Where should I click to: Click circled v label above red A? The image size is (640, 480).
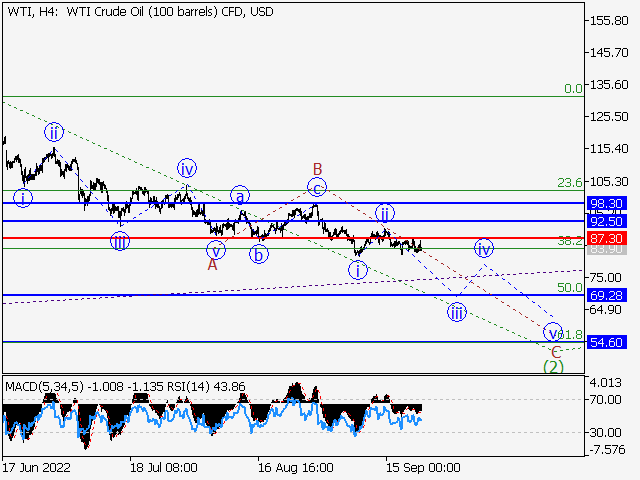[216, 250]
